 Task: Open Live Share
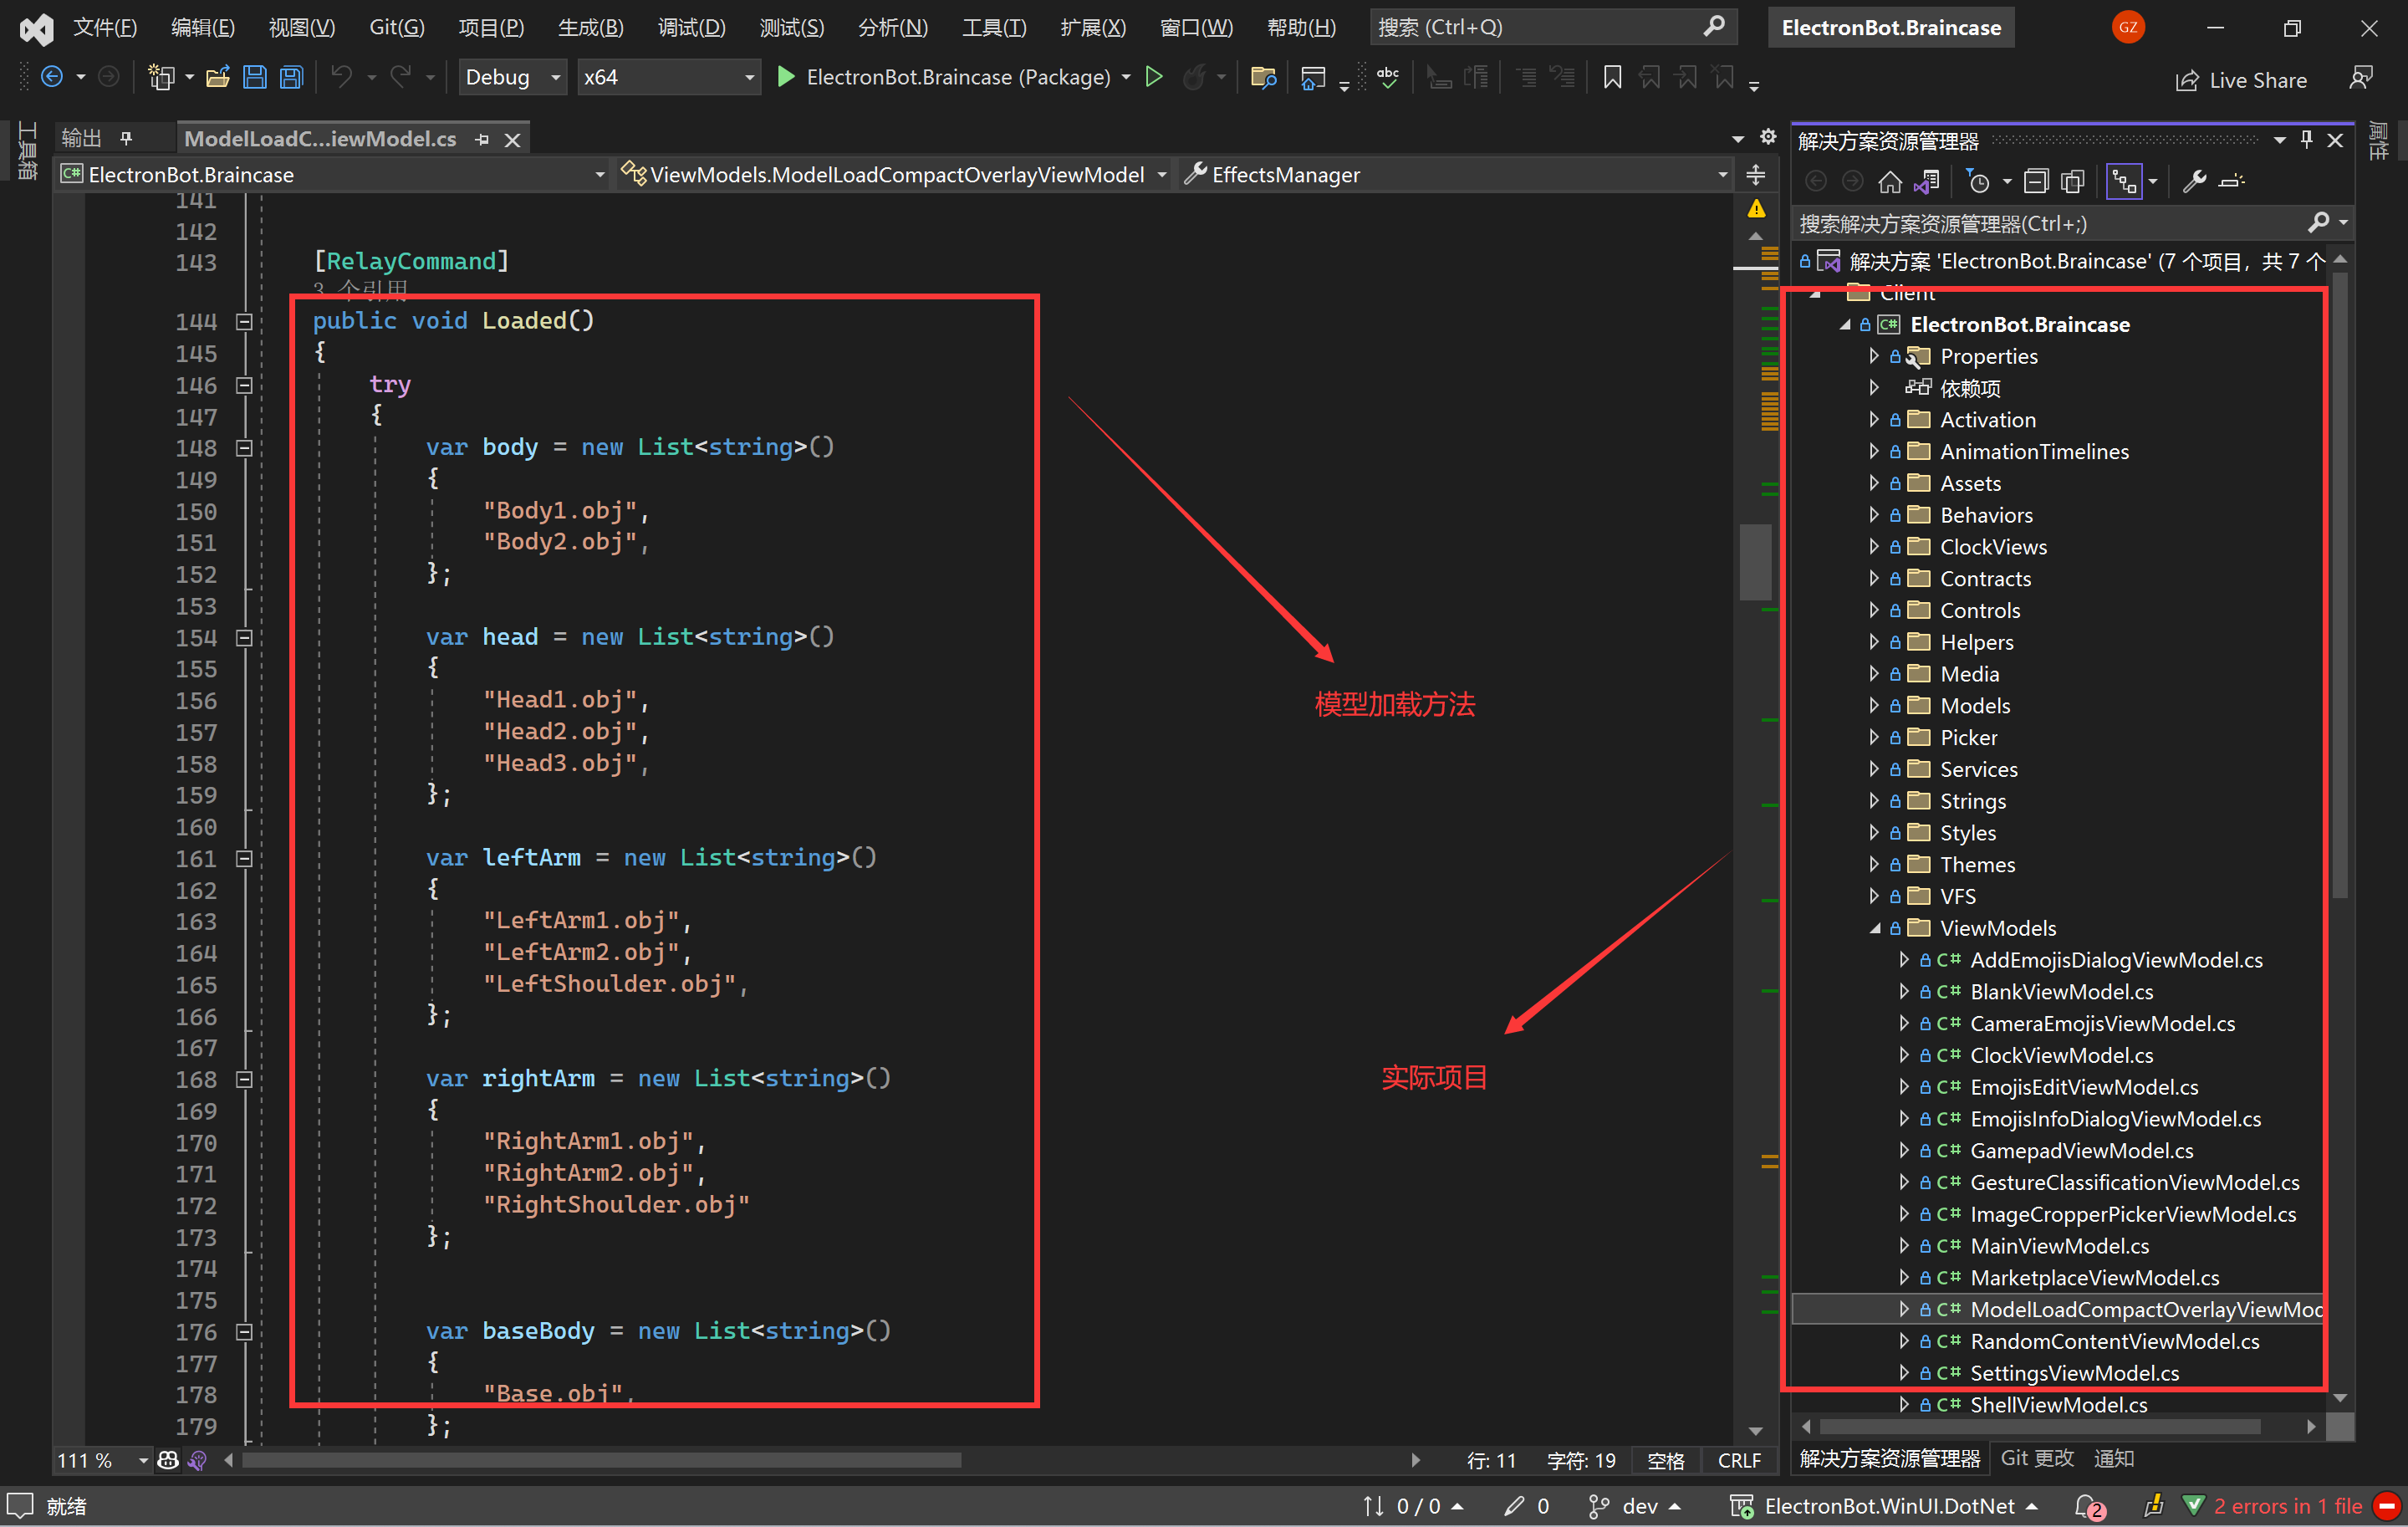2241,80
